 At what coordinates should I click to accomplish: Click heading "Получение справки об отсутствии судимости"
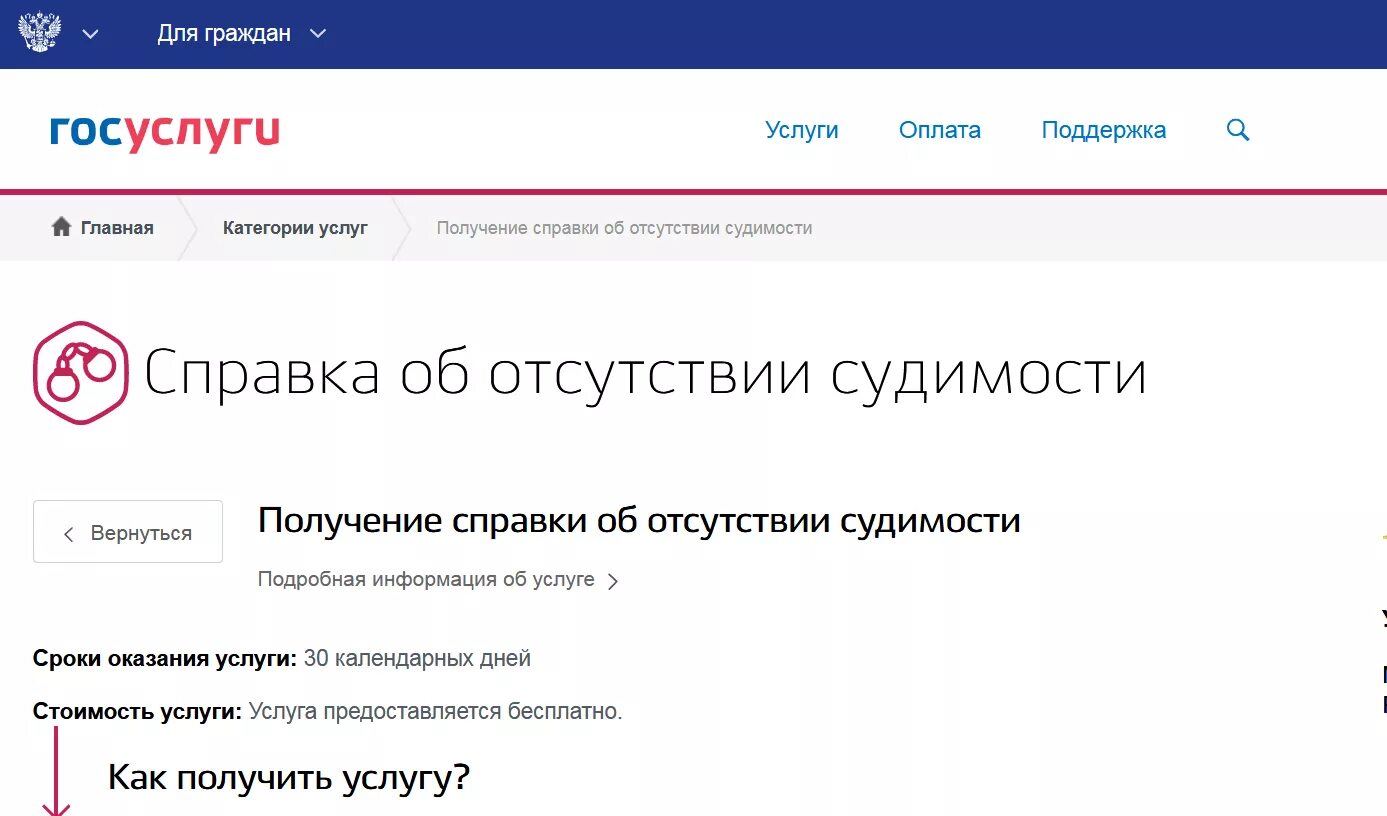(x=639, y=521)
